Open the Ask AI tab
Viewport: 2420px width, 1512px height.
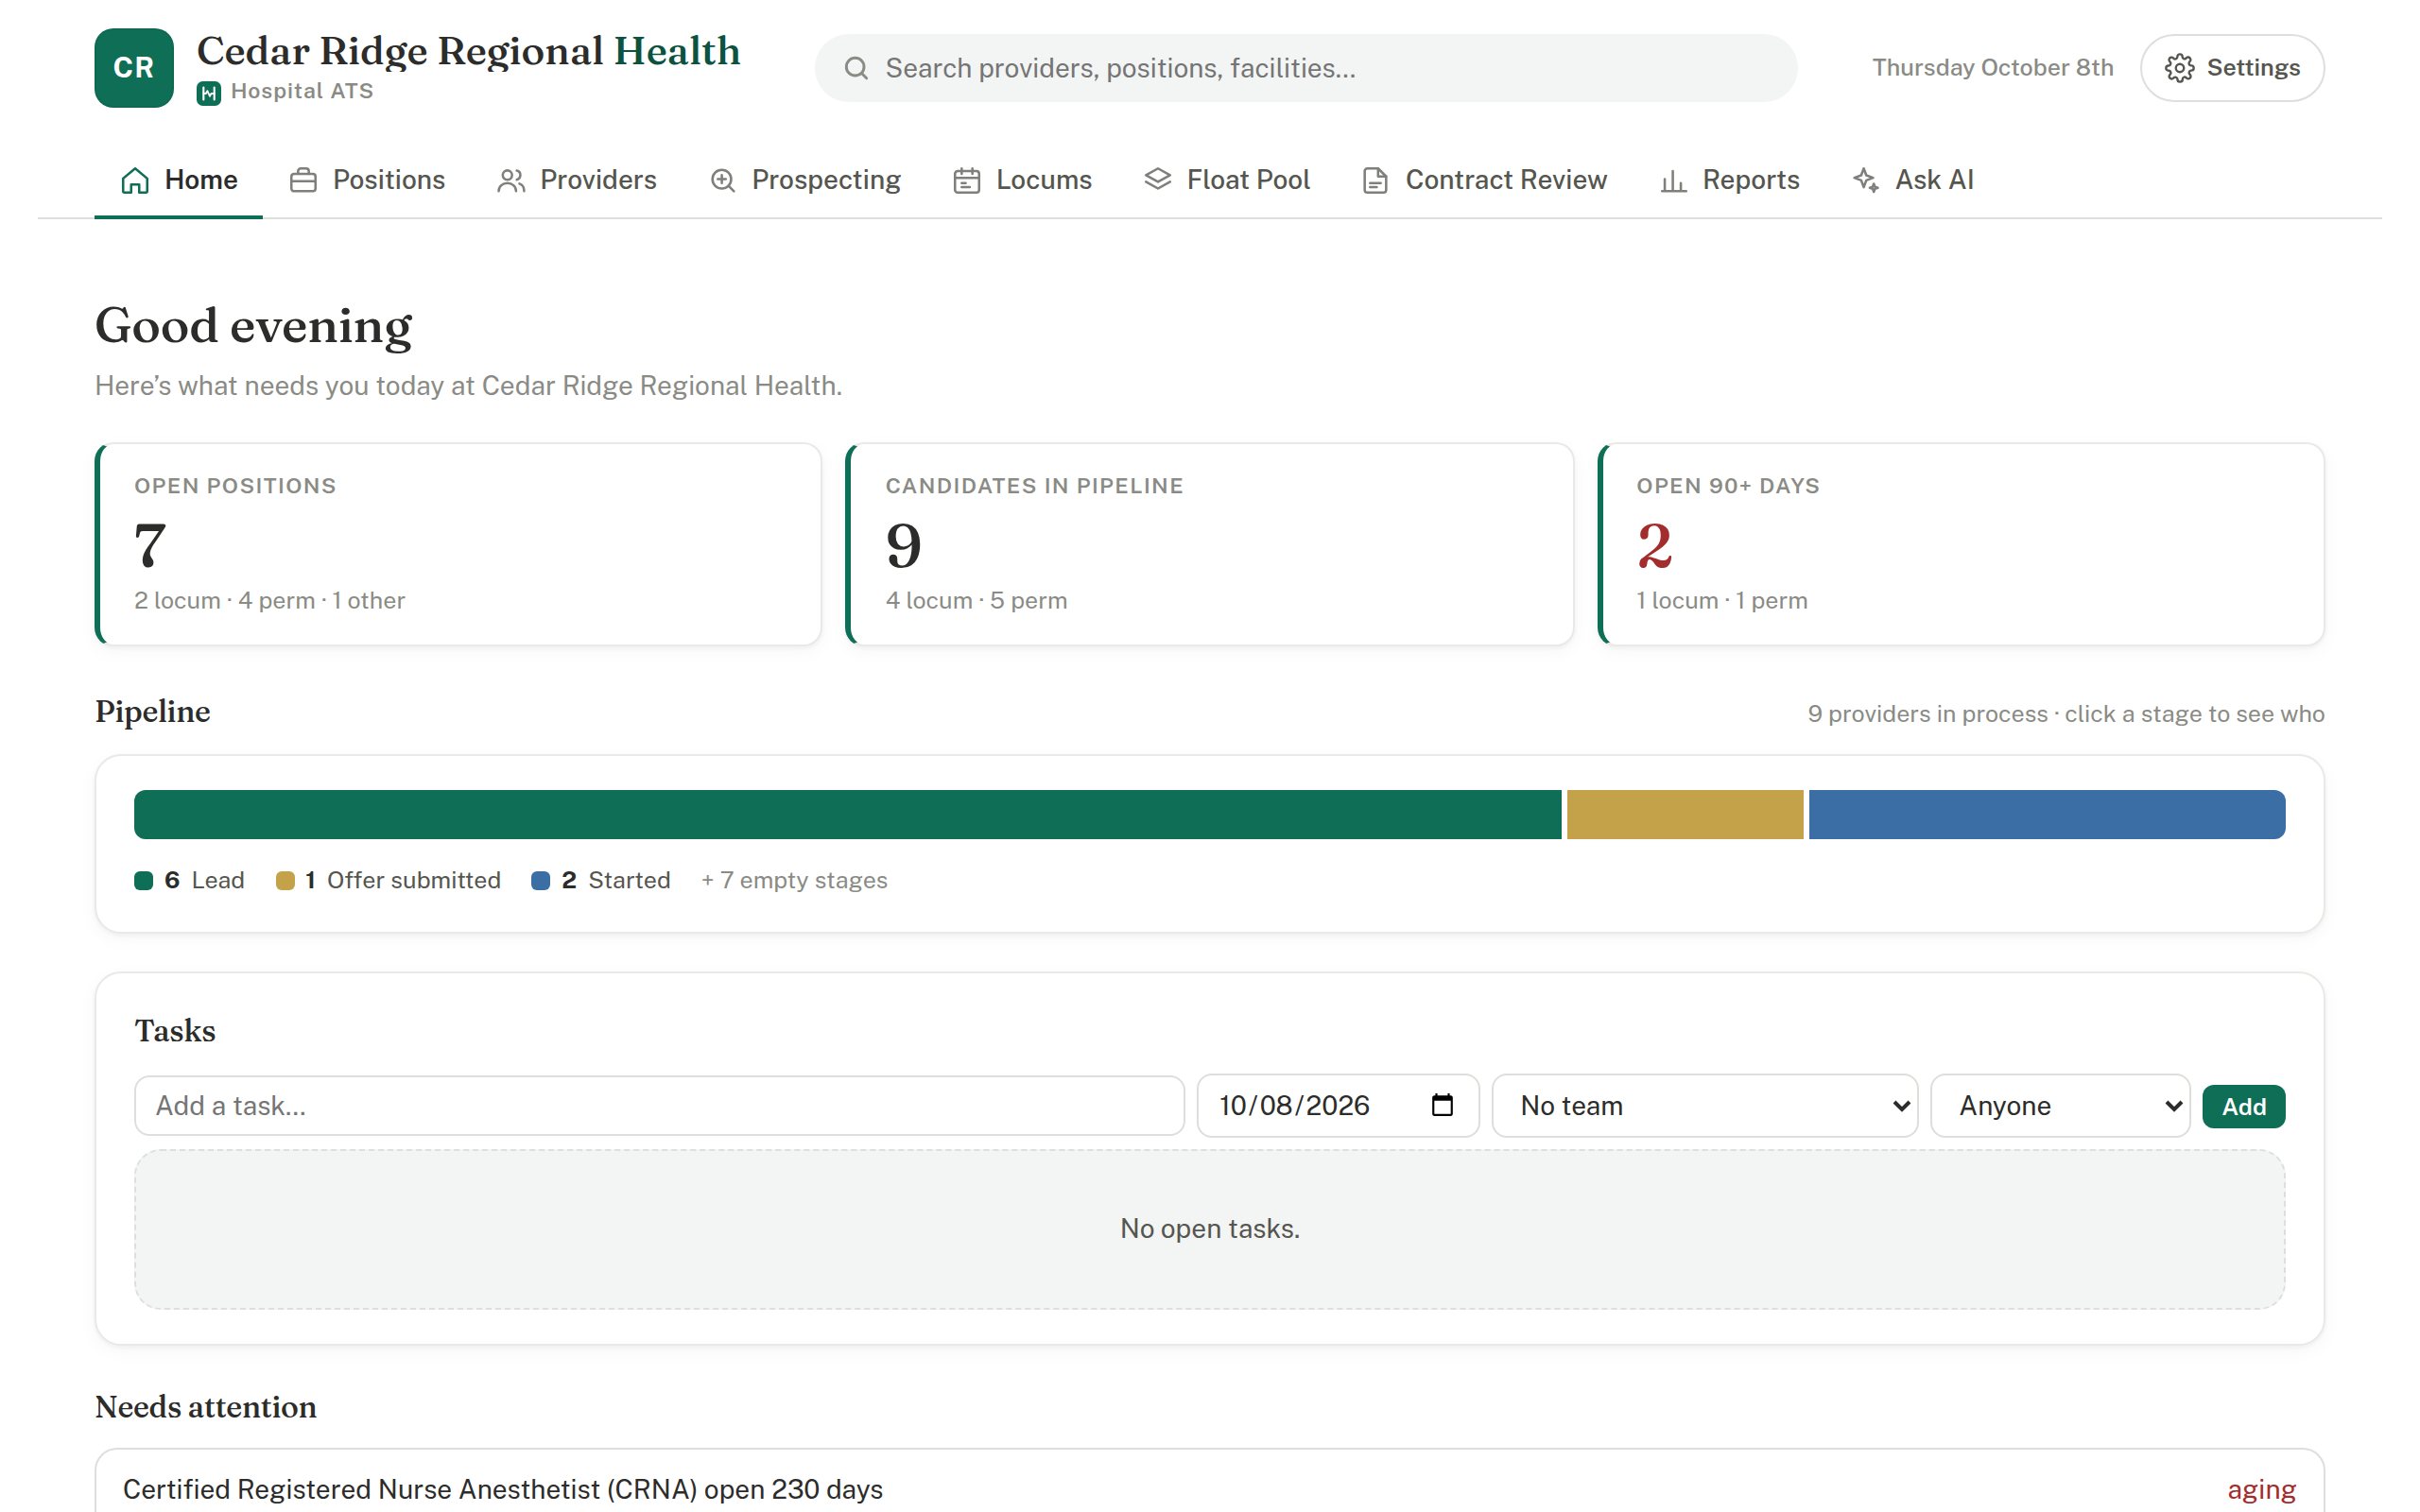1913,180
